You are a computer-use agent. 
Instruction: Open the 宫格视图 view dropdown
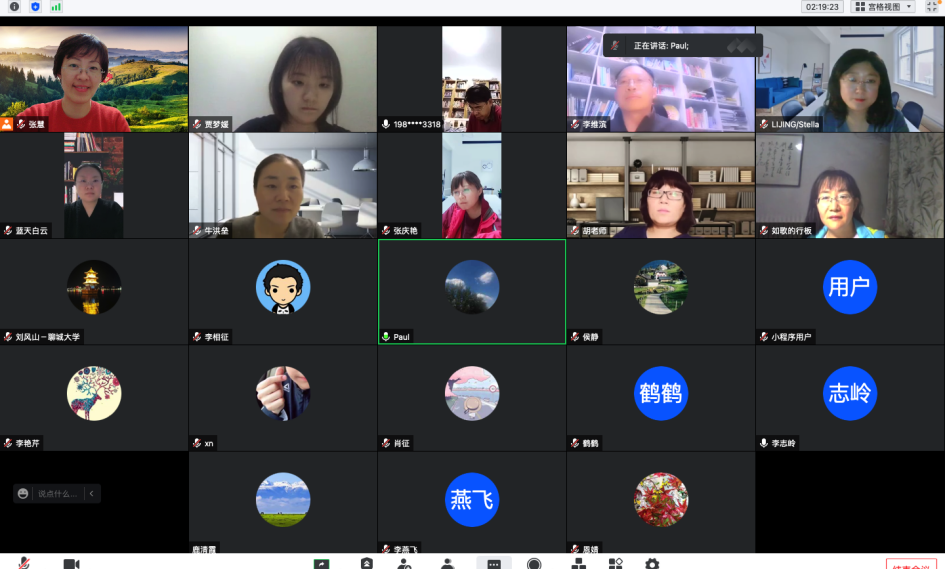click(x=882, y=7)
